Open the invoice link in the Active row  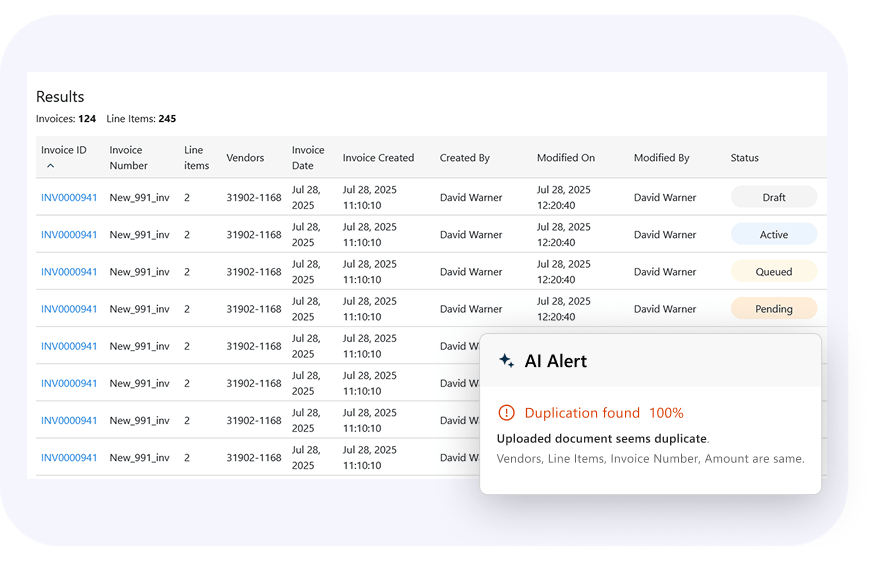point(69,235)
